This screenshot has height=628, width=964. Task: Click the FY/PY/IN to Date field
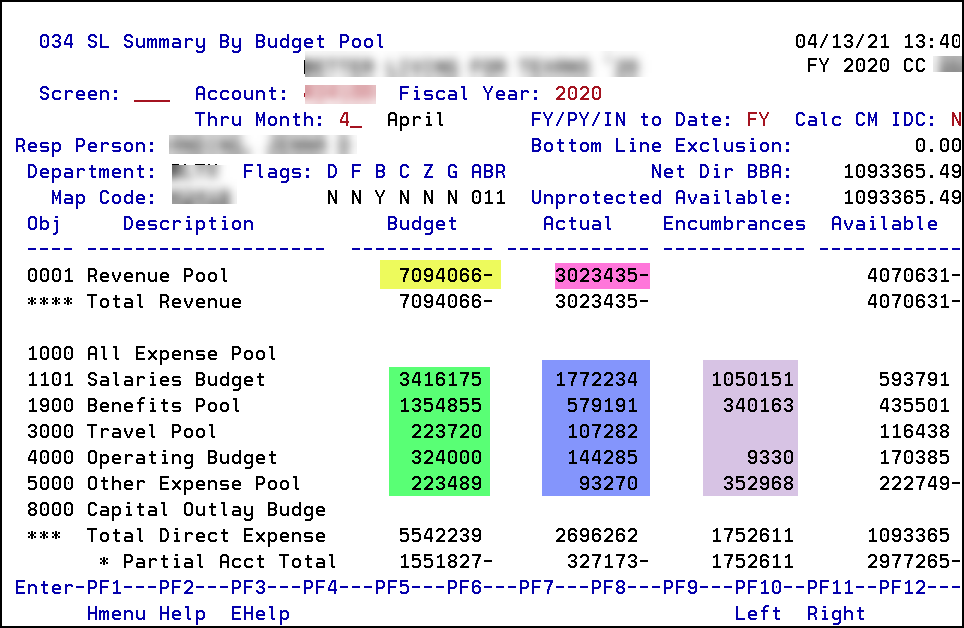(x=757, y=119)
